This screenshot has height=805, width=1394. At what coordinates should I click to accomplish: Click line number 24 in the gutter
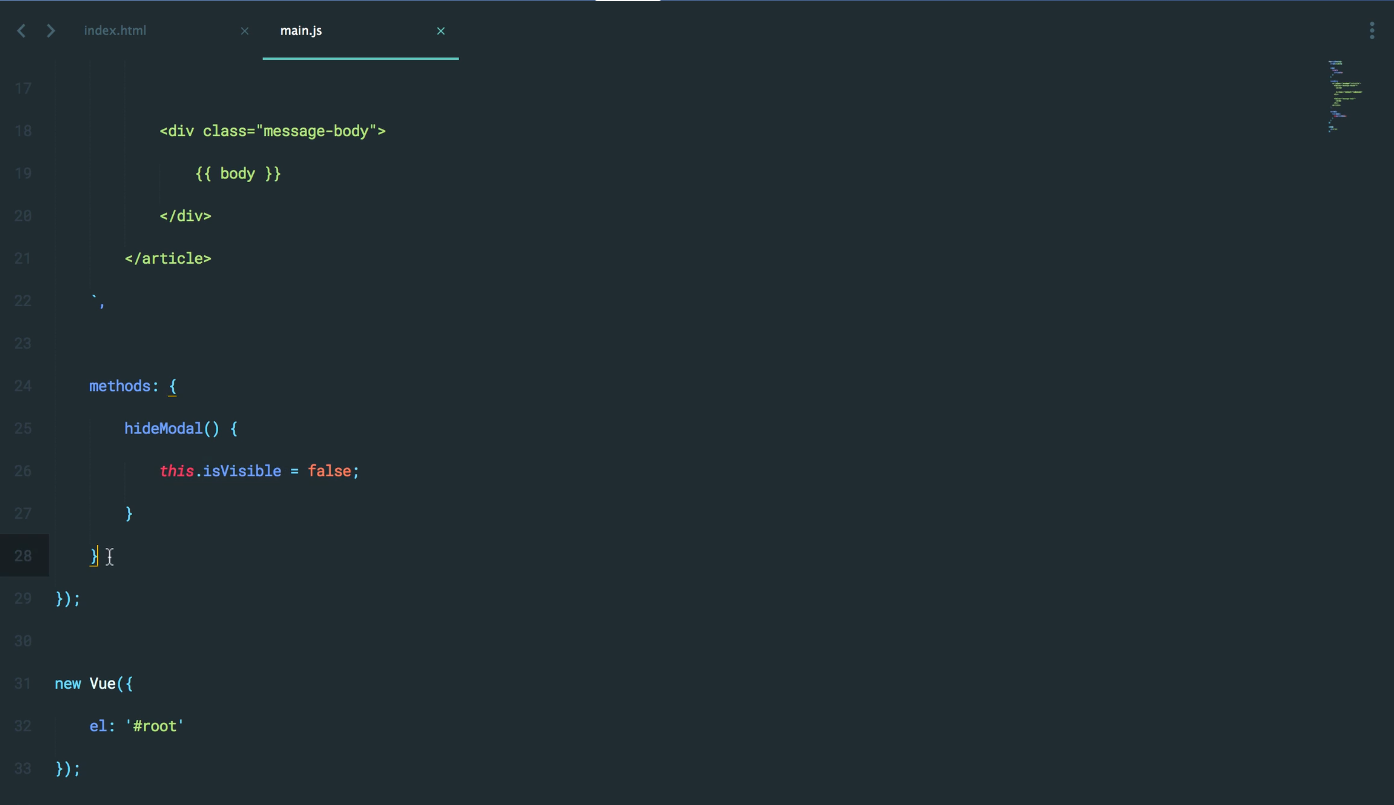tap(23, 386)
